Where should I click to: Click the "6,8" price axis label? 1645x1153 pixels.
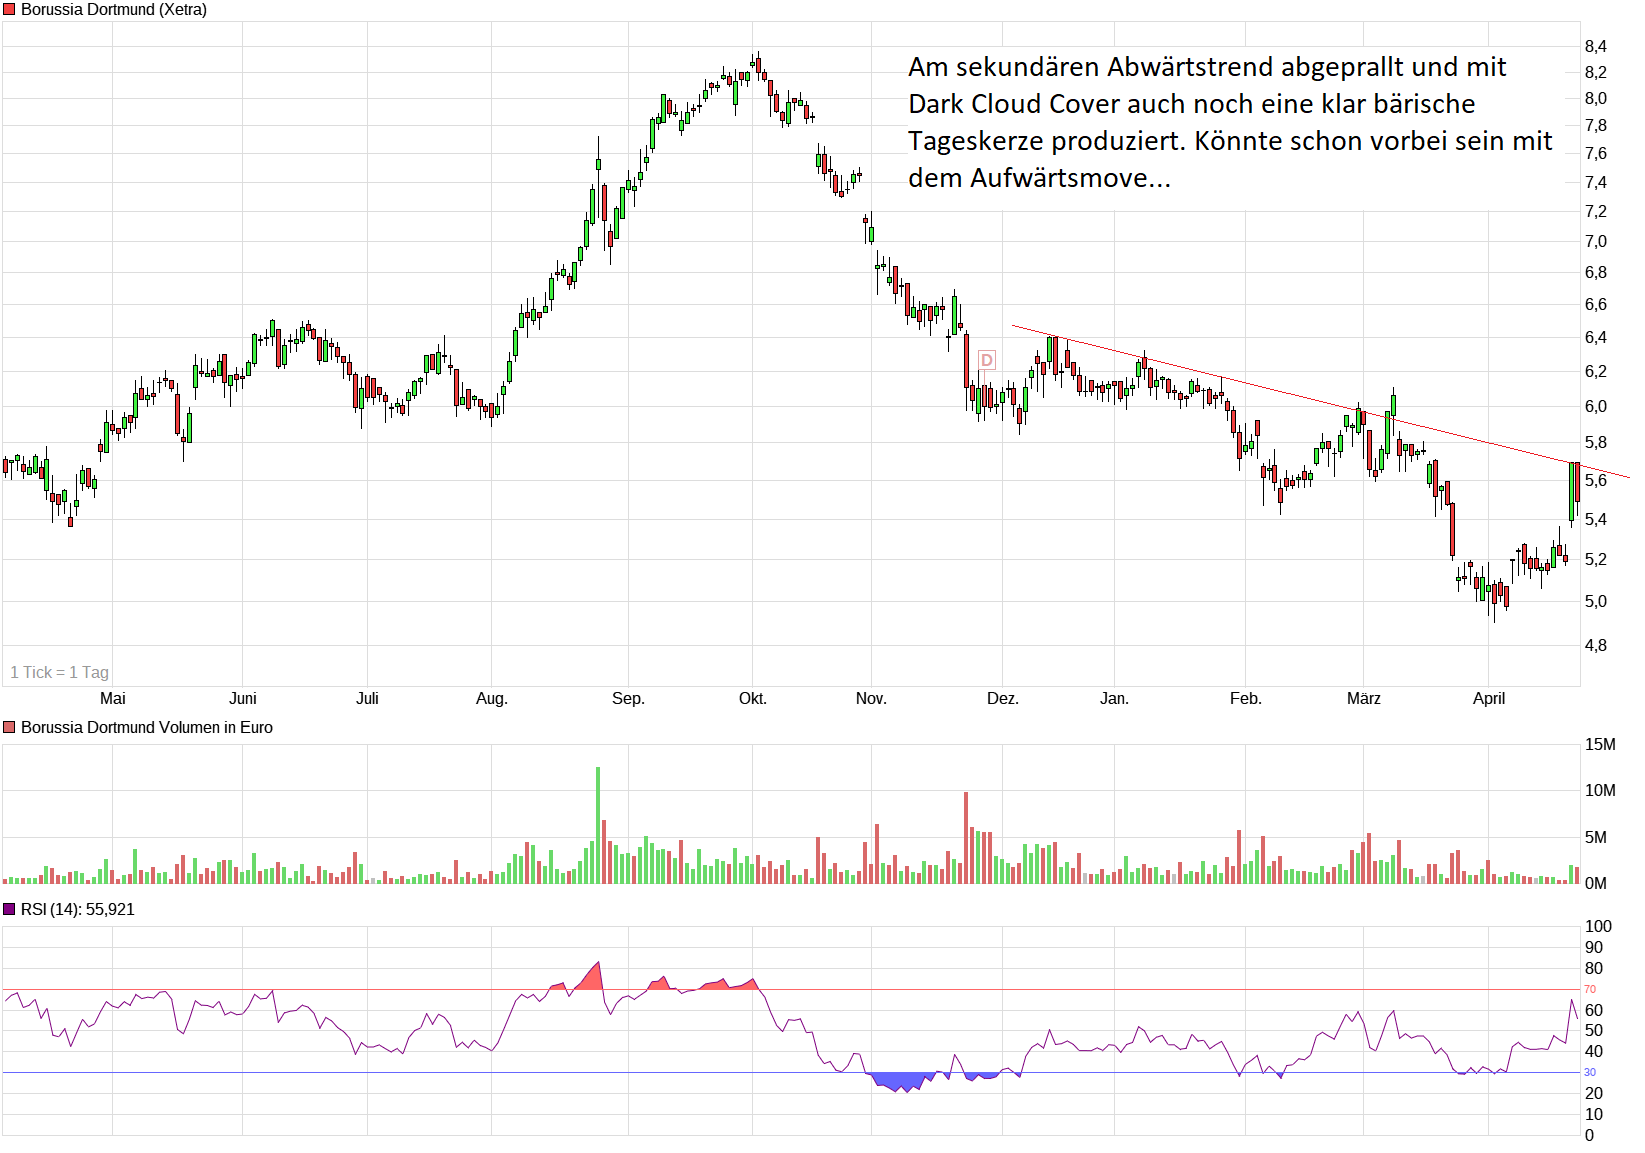[1596, 273]
